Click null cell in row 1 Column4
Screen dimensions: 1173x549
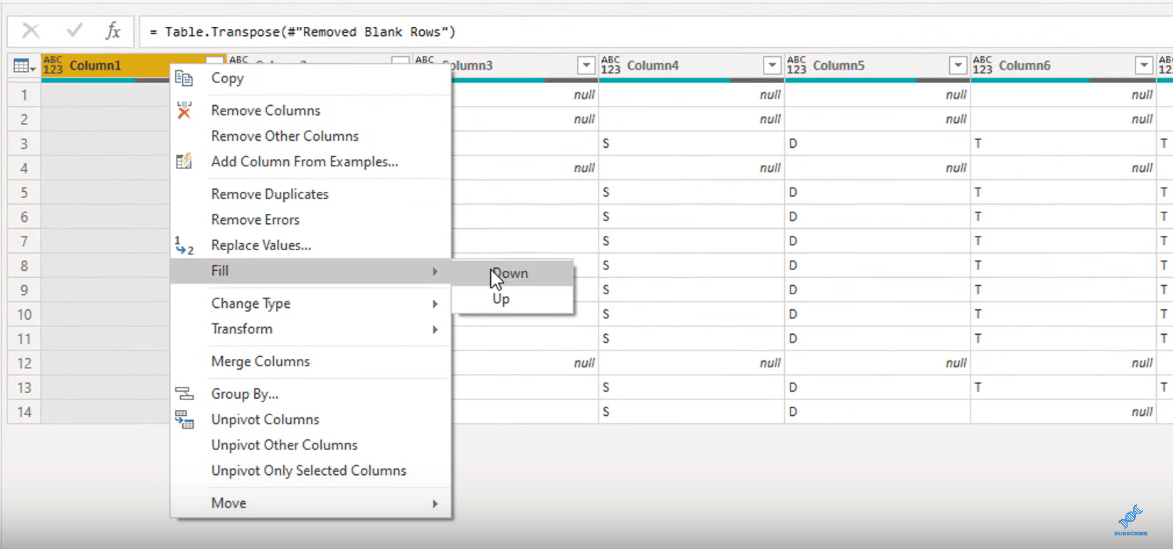[x=691, y=94]
